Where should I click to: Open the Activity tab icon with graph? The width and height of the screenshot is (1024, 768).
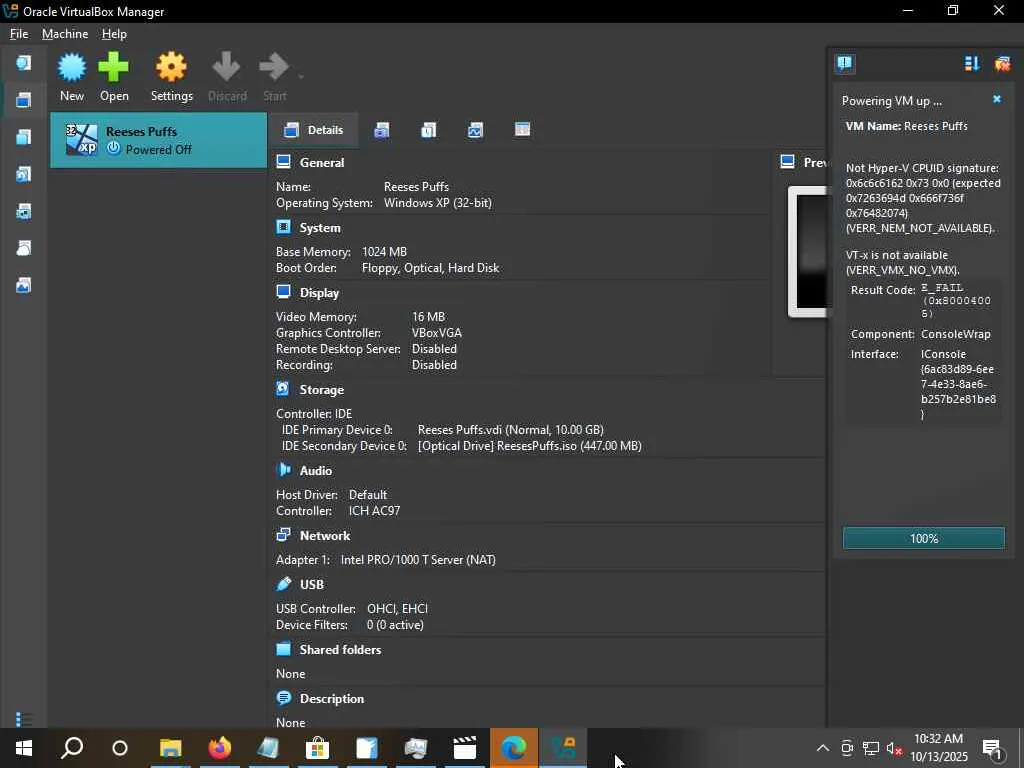point(475,130)
